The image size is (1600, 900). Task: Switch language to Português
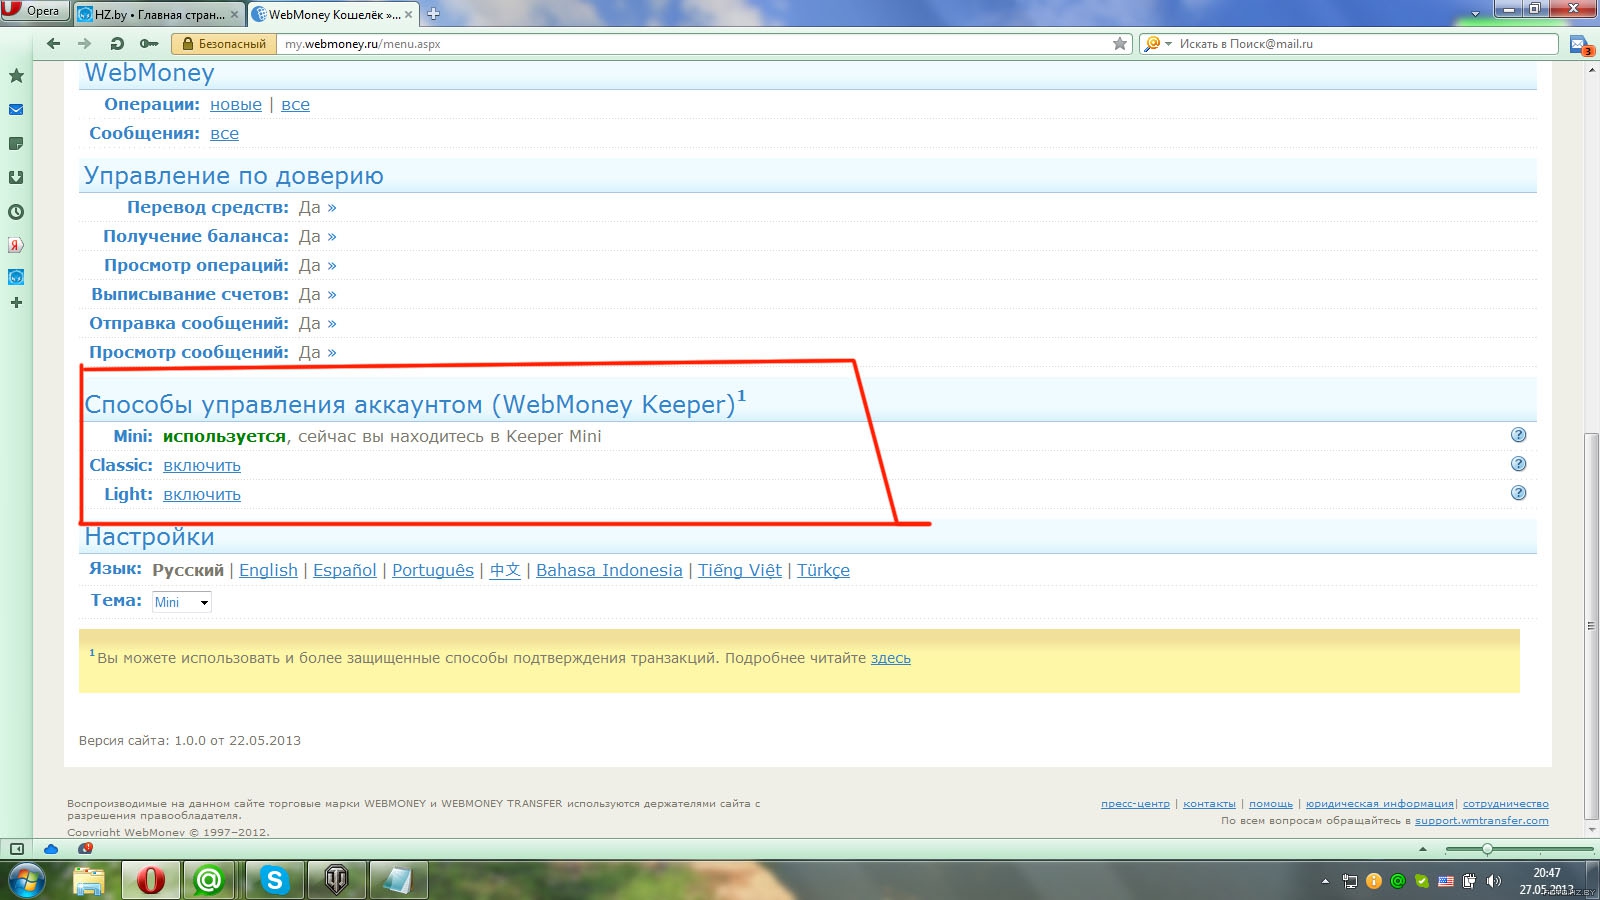(x=433, y=570)
